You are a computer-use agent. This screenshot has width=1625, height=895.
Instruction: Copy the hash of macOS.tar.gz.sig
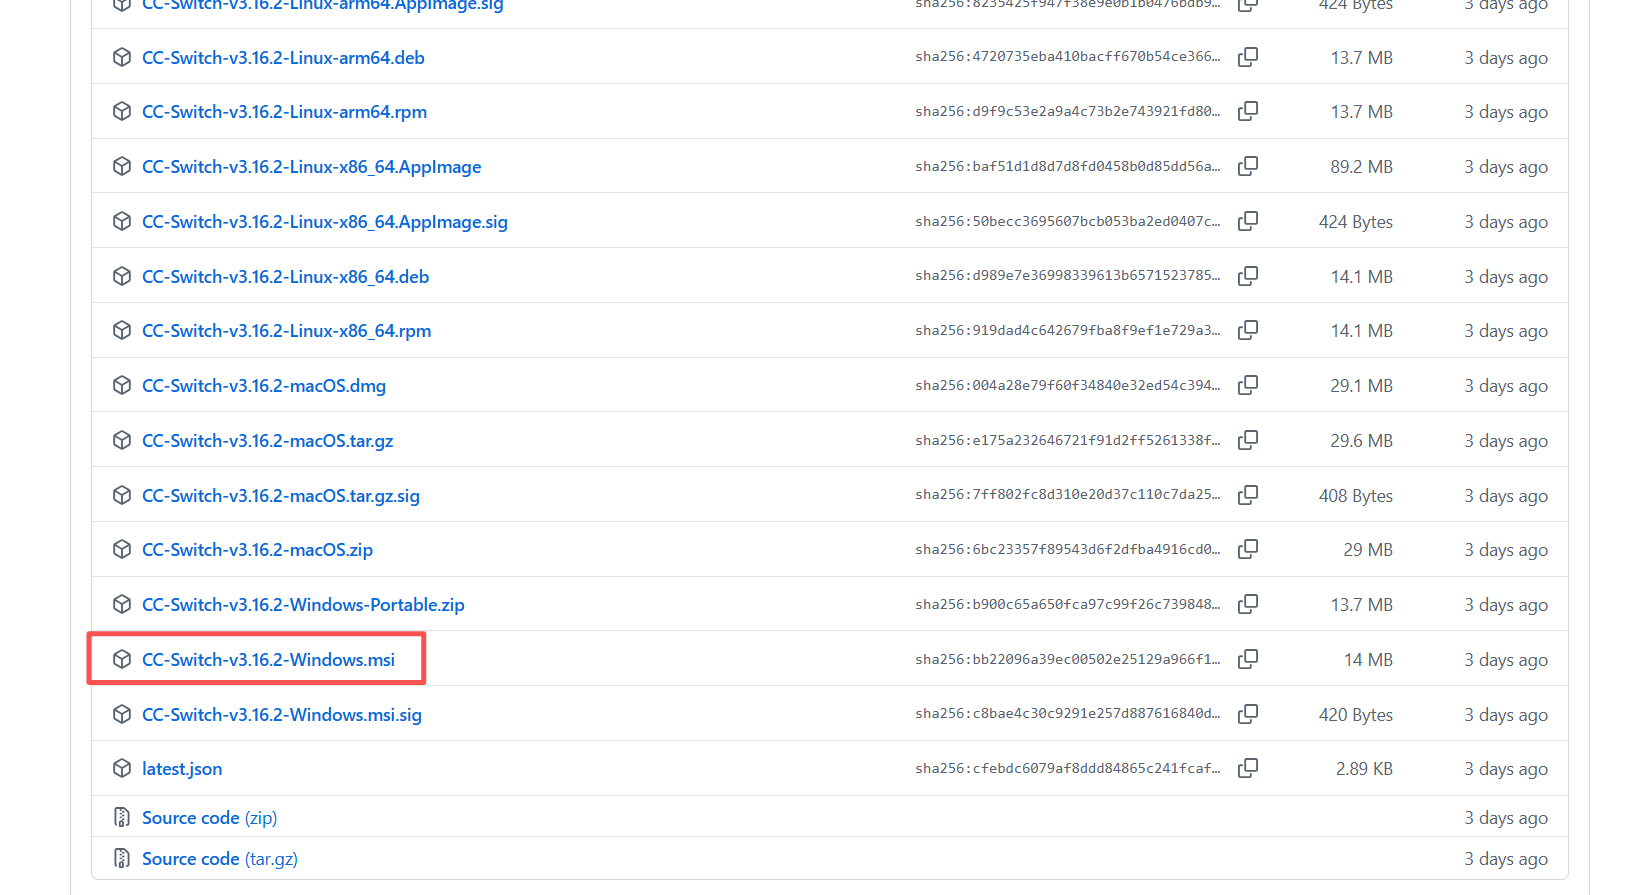tap(1248, 495)
